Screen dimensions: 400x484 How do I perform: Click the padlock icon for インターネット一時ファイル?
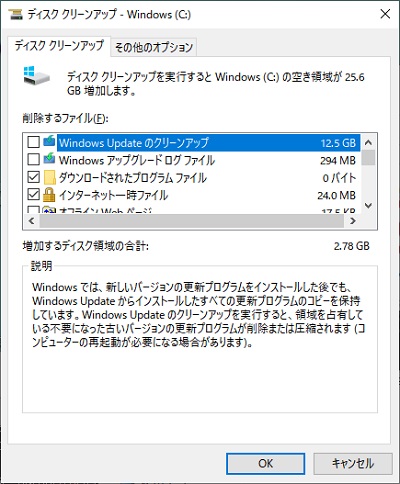click(49, 195)
